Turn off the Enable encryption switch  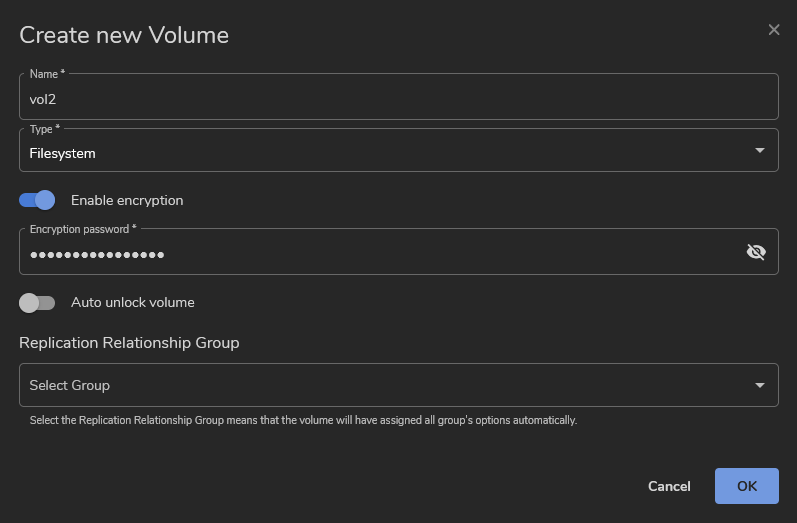point(37,200)
